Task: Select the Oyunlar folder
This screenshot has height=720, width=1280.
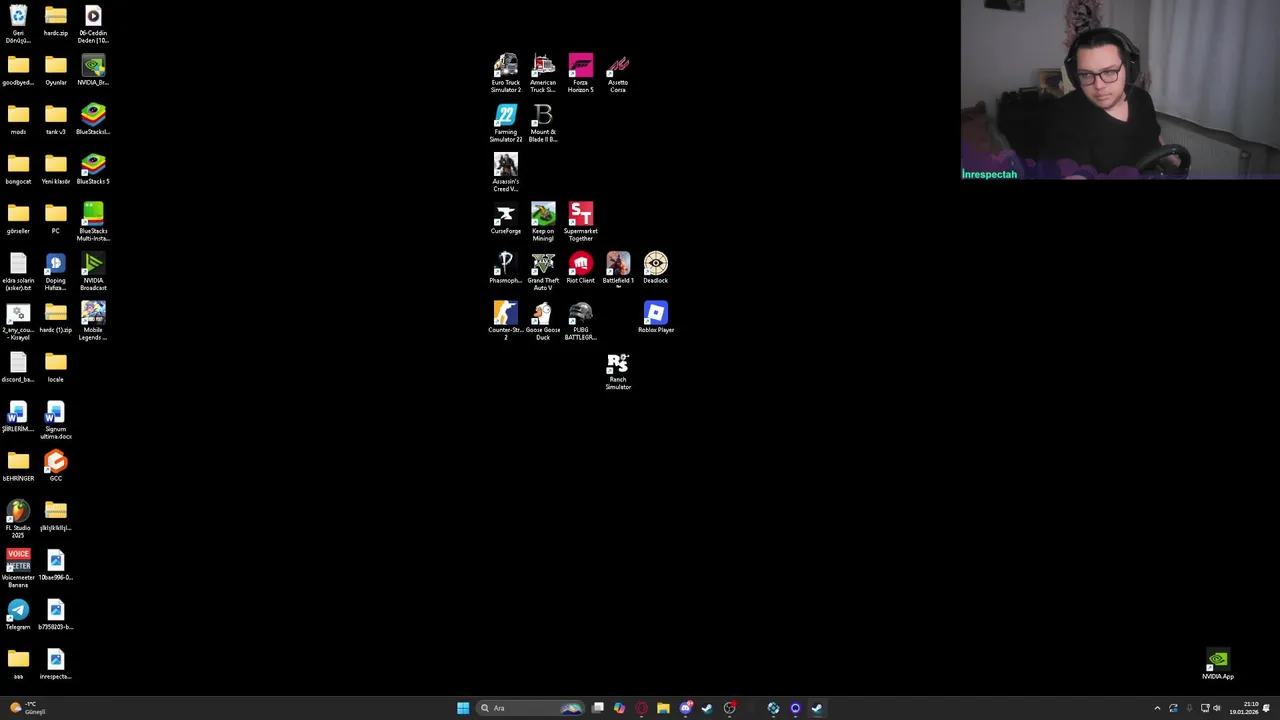Action: pyautogui.click(x=55, y=71)
